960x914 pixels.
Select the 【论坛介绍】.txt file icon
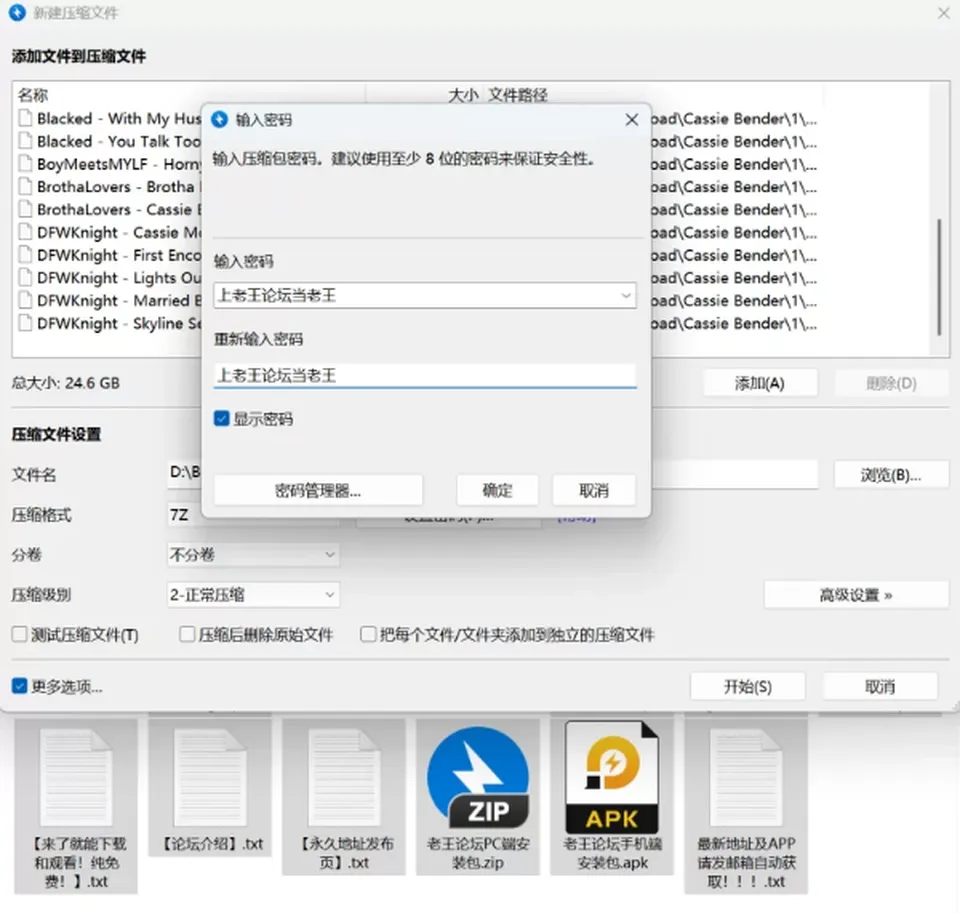pos(210,778)
